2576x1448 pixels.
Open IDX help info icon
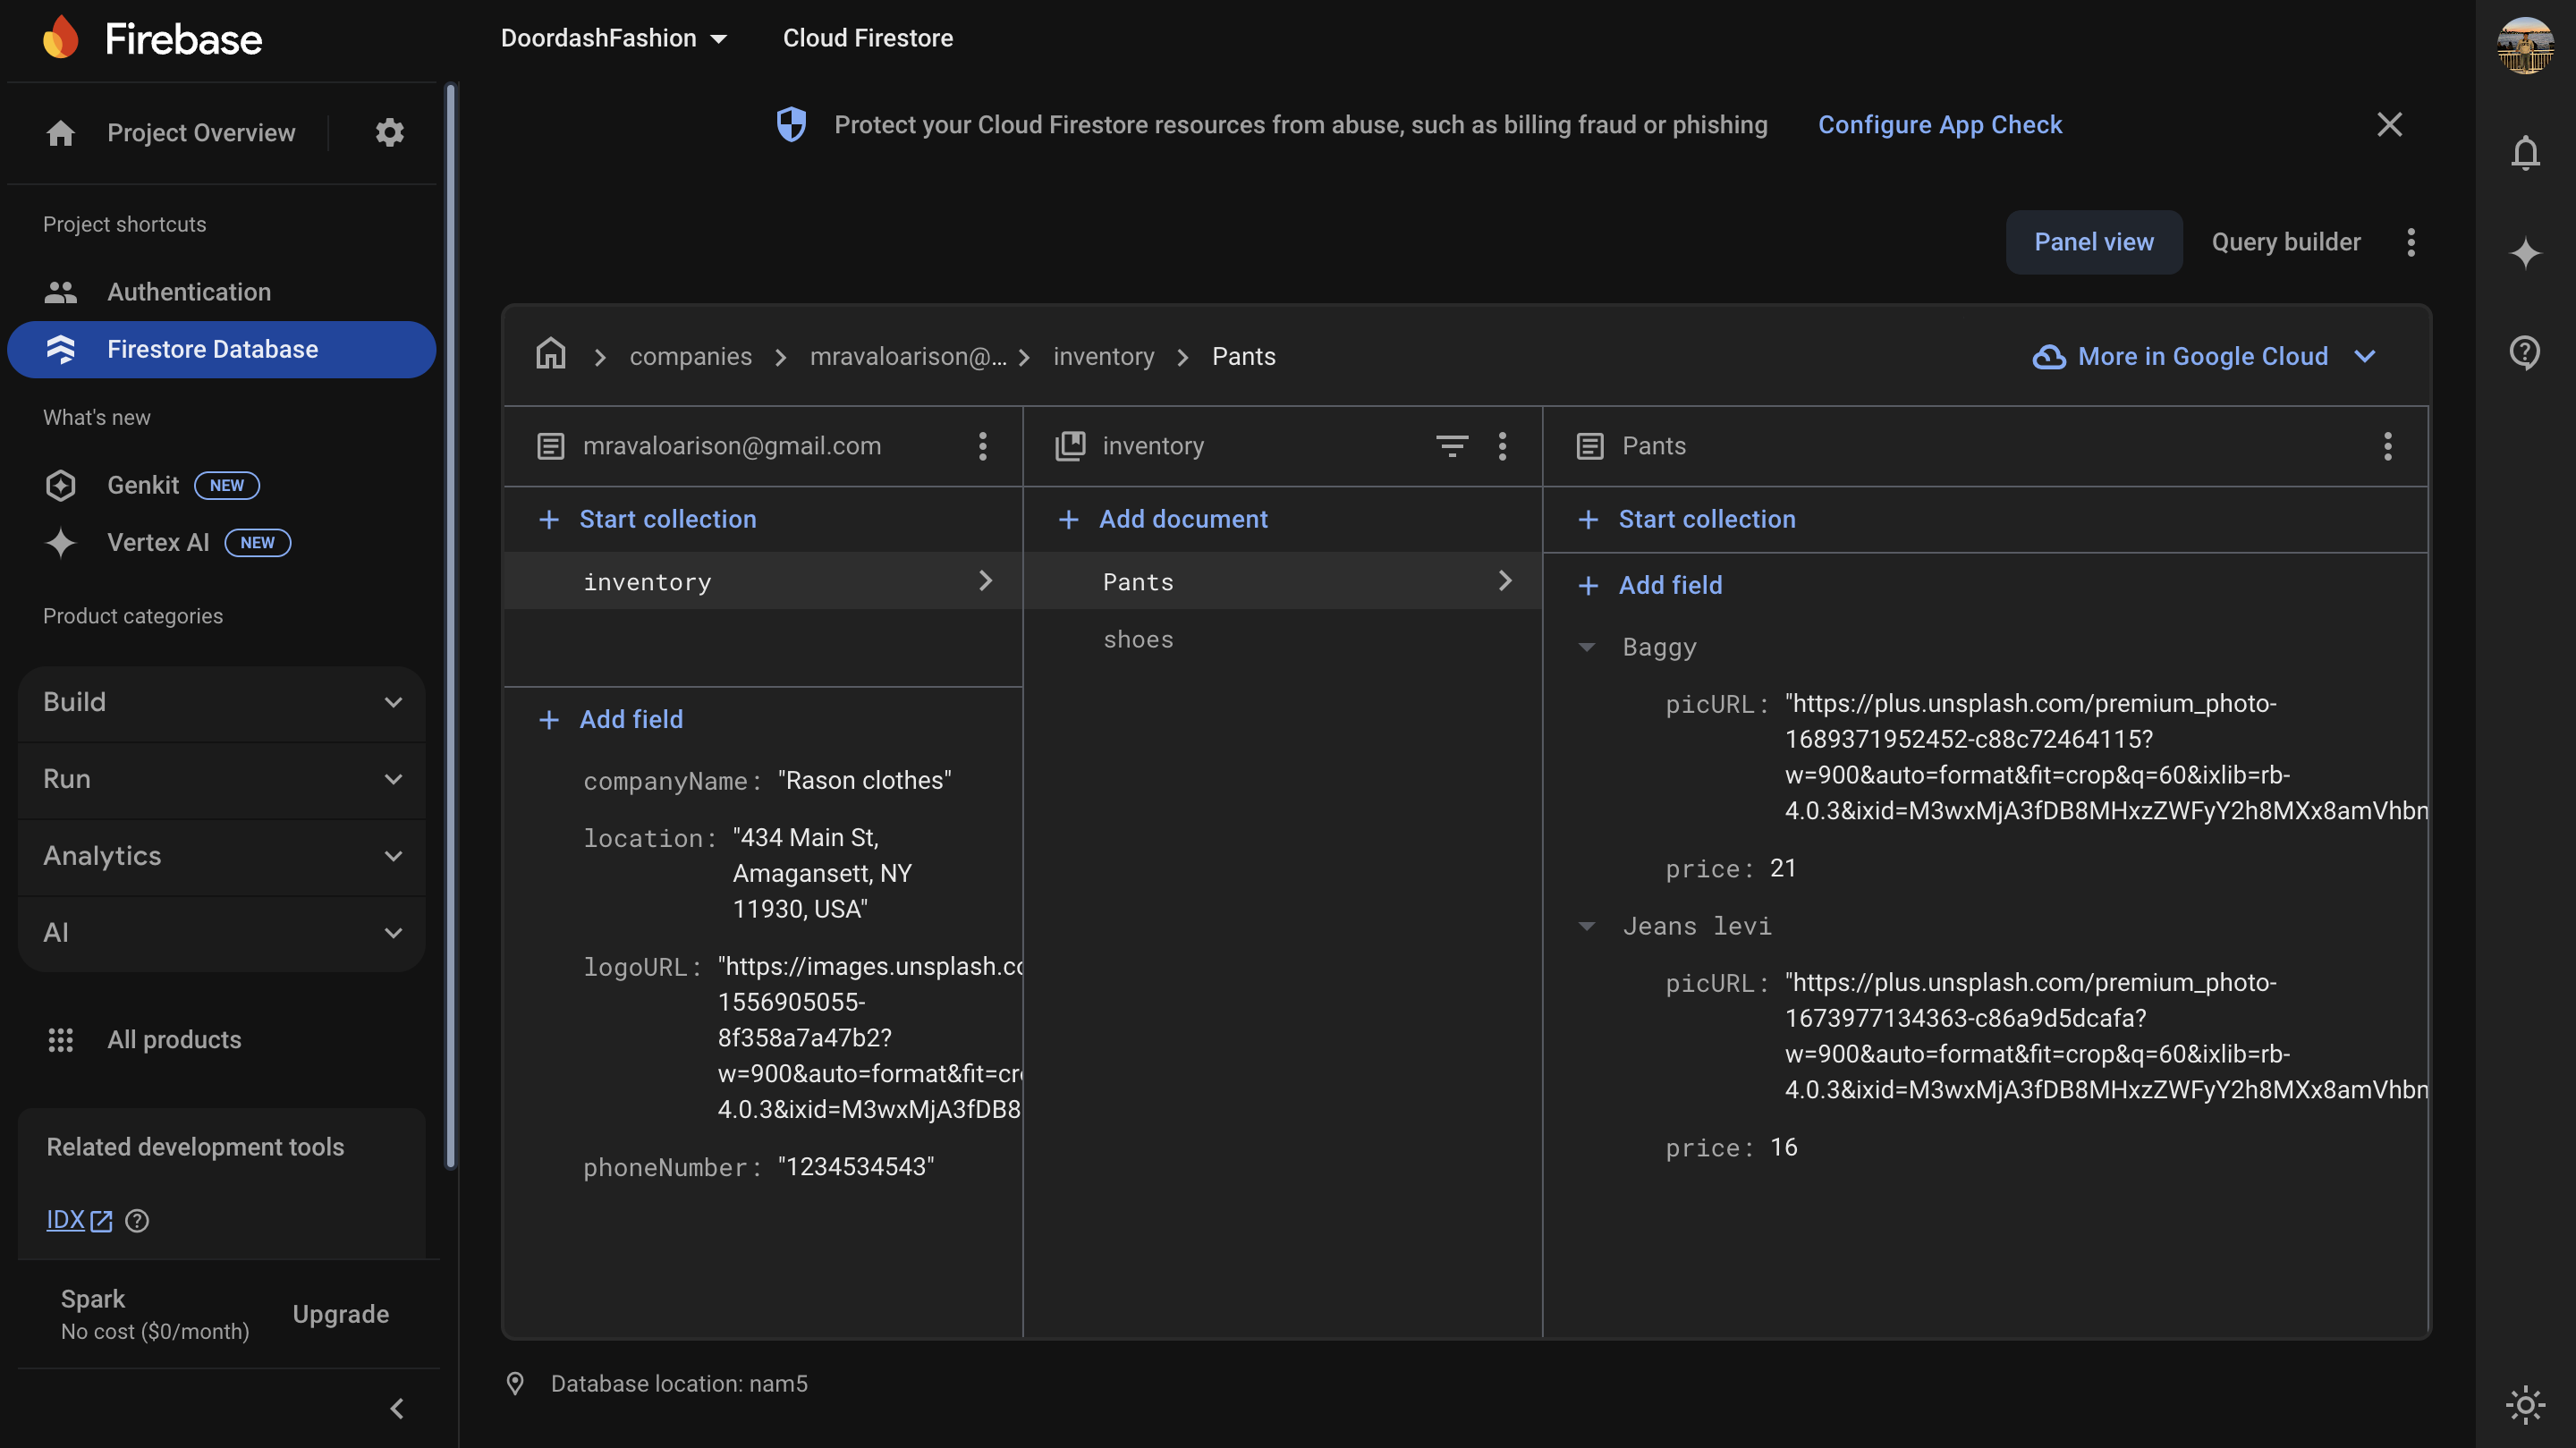coord(137,1220)
